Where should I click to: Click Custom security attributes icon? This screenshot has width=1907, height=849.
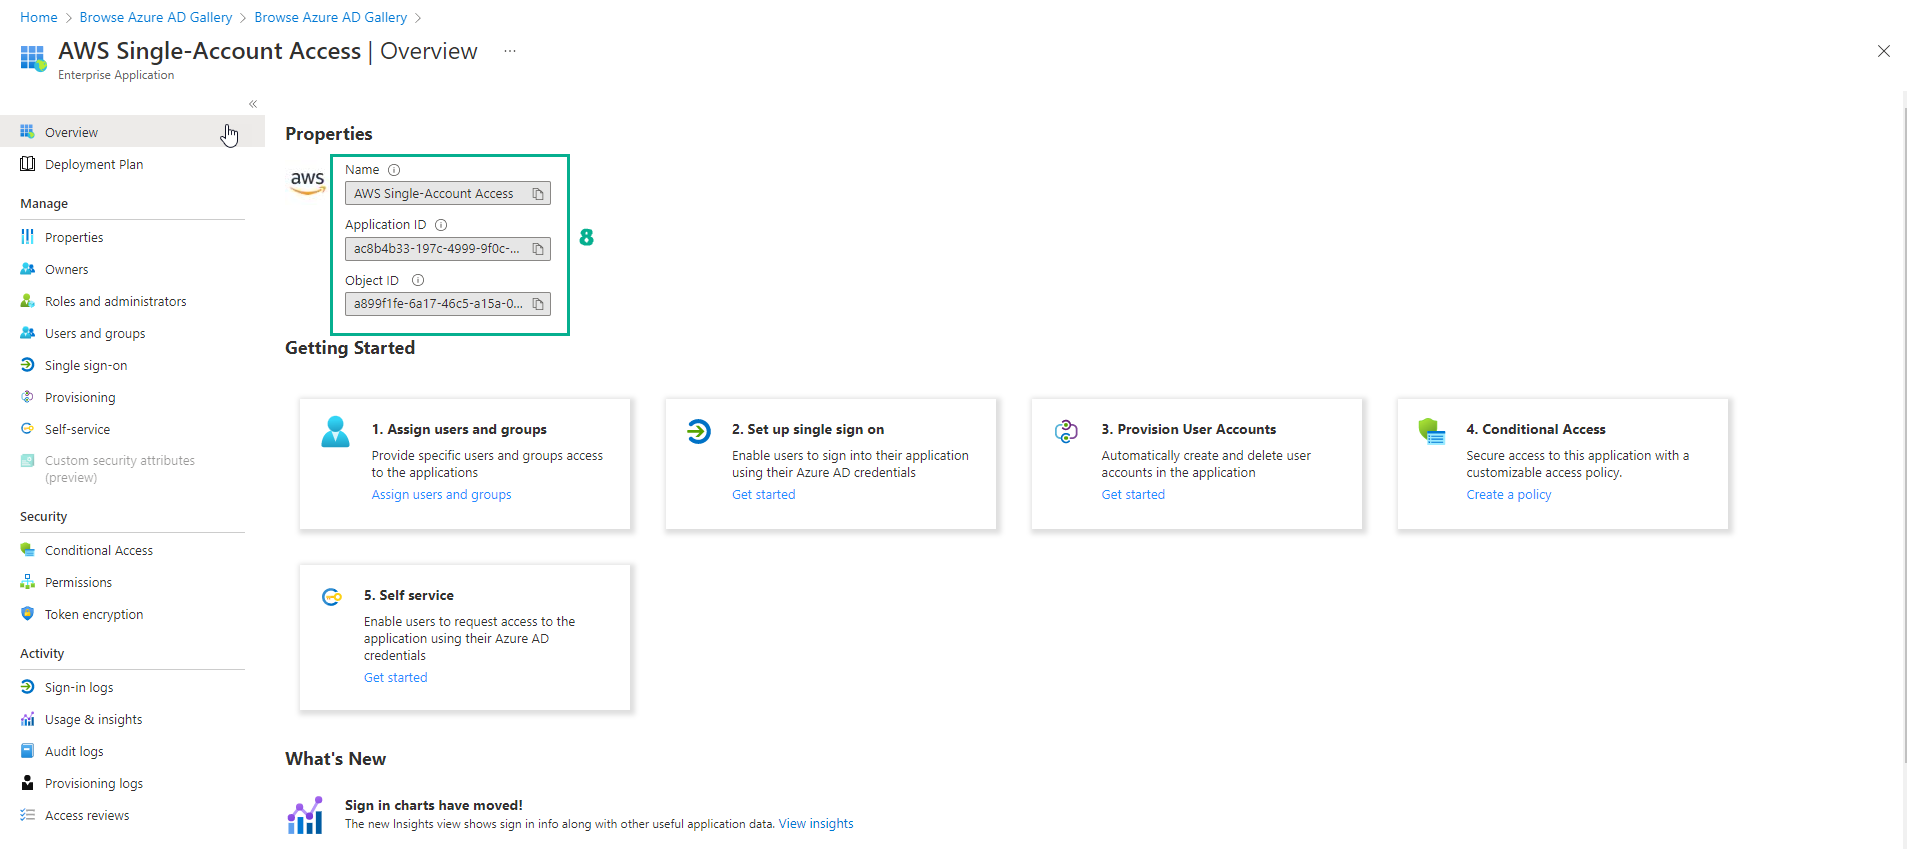pyautogui.click(x=28, y=461)
